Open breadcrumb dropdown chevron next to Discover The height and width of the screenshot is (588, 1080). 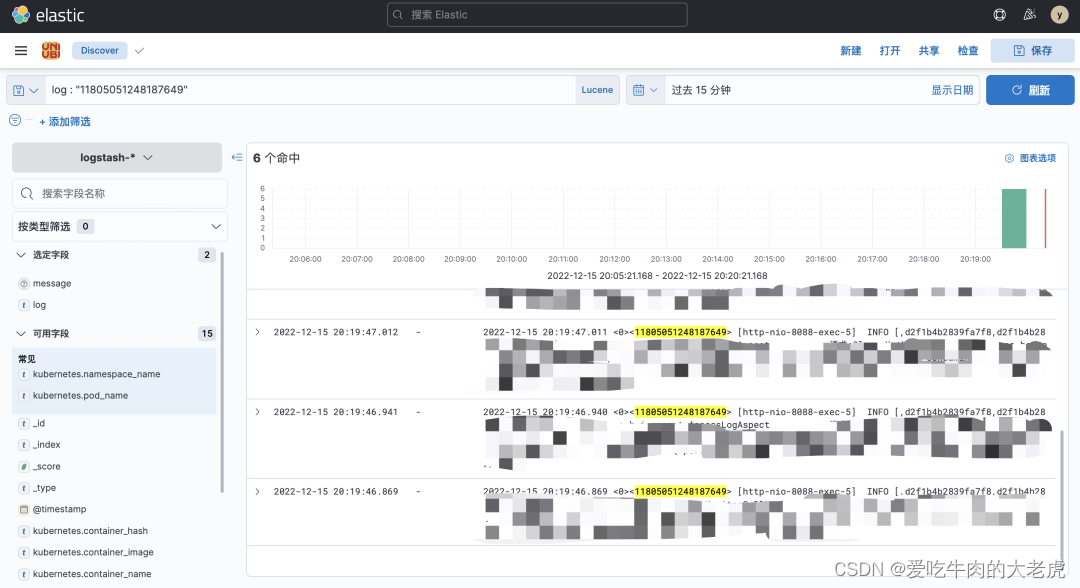pyautogui.click(x=140, y=50)
